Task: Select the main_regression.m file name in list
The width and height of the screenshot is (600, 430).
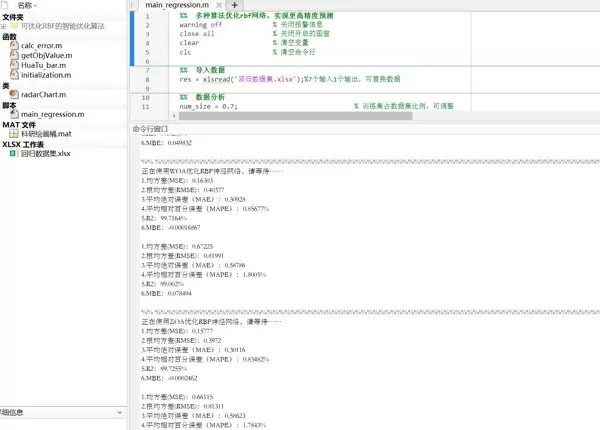Action: 52,114
